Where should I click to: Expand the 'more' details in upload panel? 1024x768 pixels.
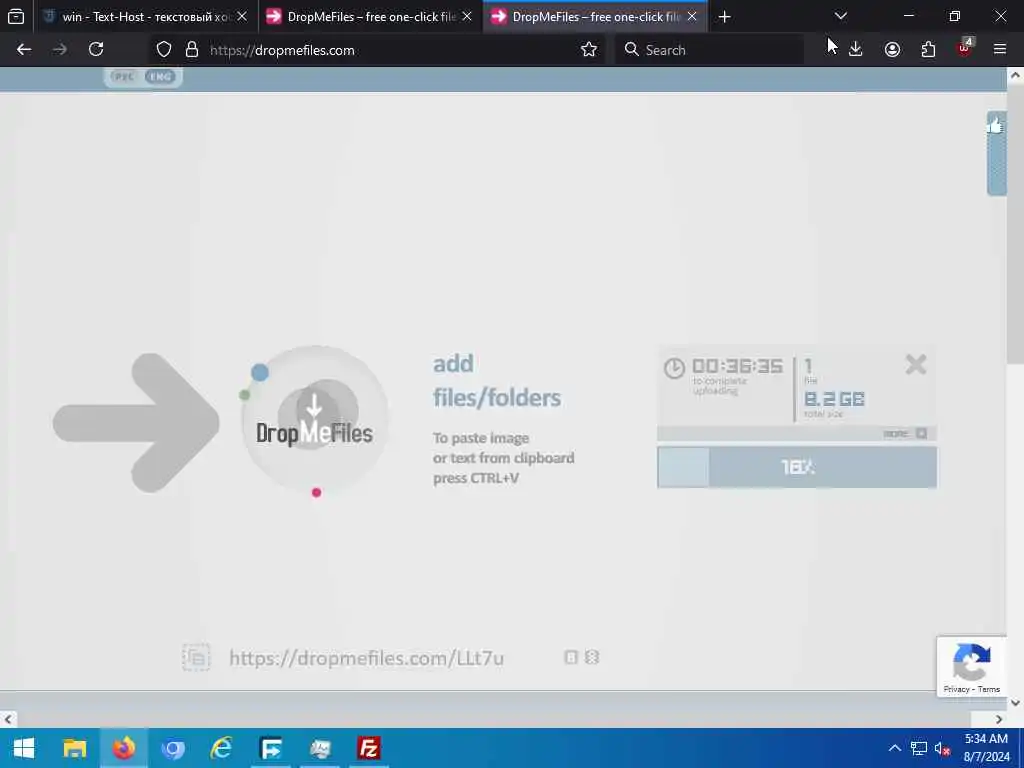(904, 434)
